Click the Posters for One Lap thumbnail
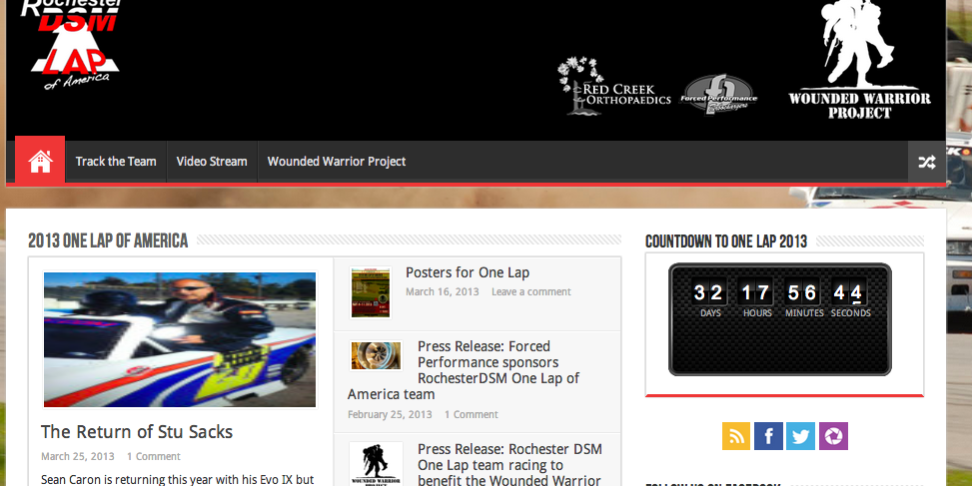972x486 pixels. pos(370,292)
